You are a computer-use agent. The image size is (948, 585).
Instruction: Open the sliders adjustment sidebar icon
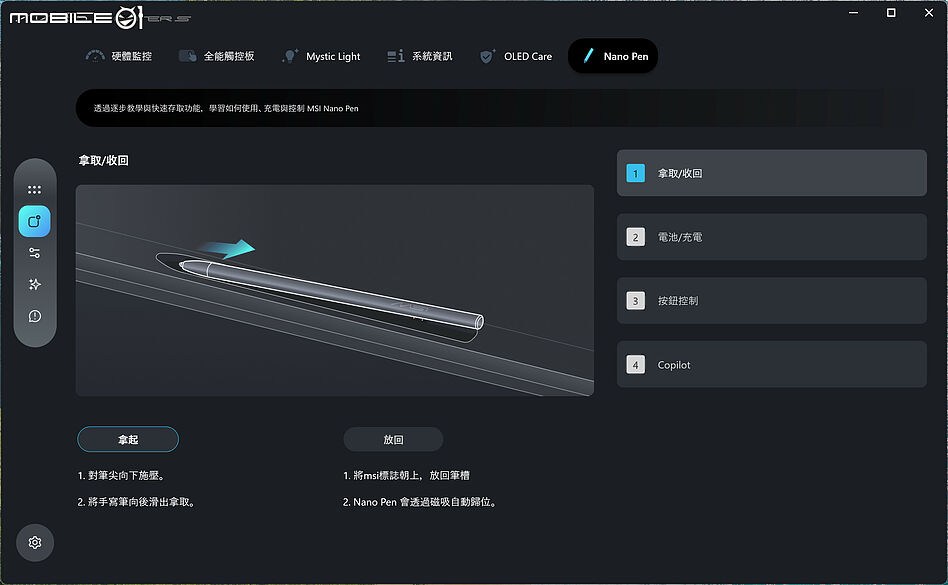[34, 253]
